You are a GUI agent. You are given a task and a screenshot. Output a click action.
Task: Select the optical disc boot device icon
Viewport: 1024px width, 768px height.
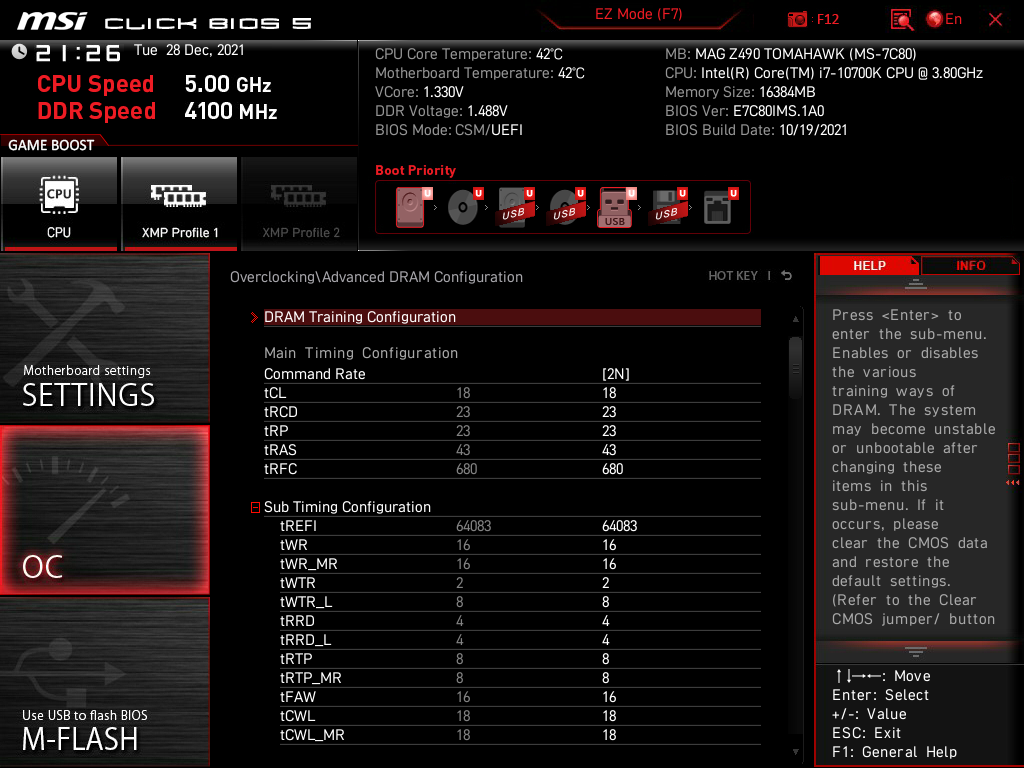tap(464, 207)
